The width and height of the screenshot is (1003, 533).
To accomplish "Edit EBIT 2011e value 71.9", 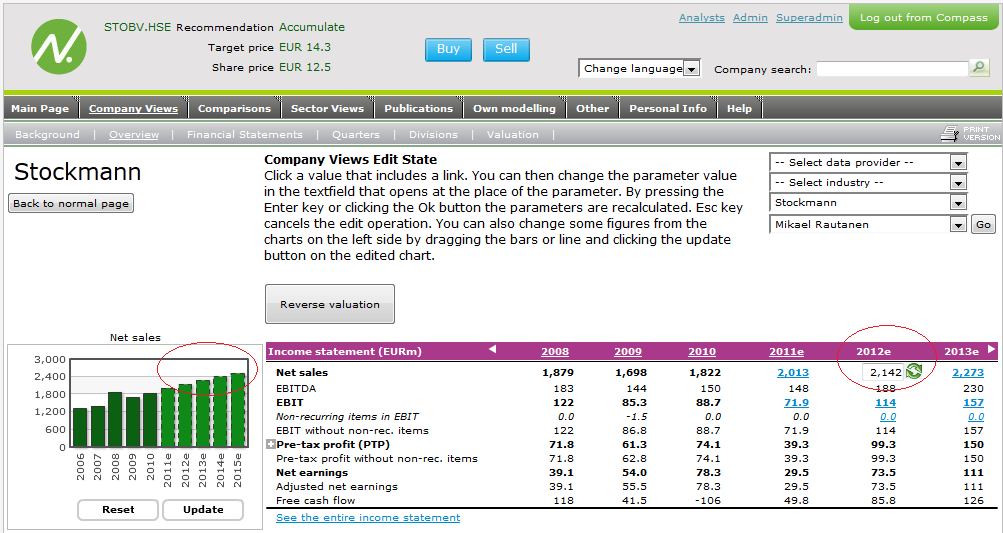I will pyautogui.click(x=796, y=402).
